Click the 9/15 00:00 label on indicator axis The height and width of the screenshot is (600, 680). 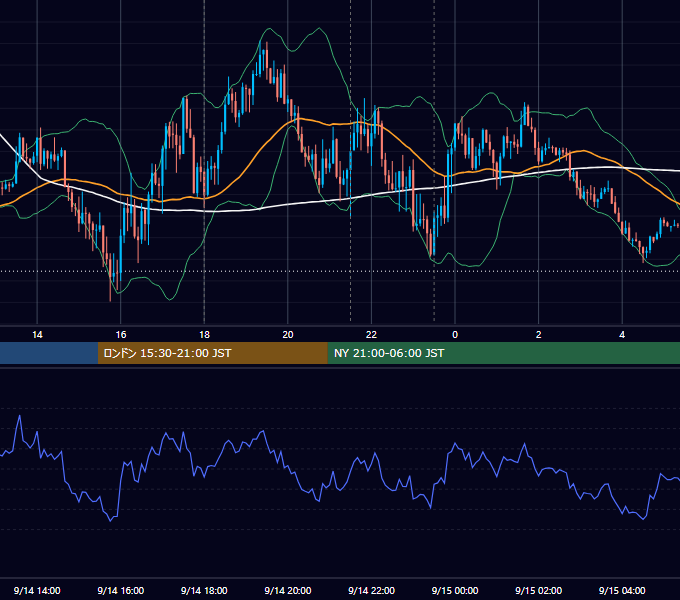click(x=455, y=590)
